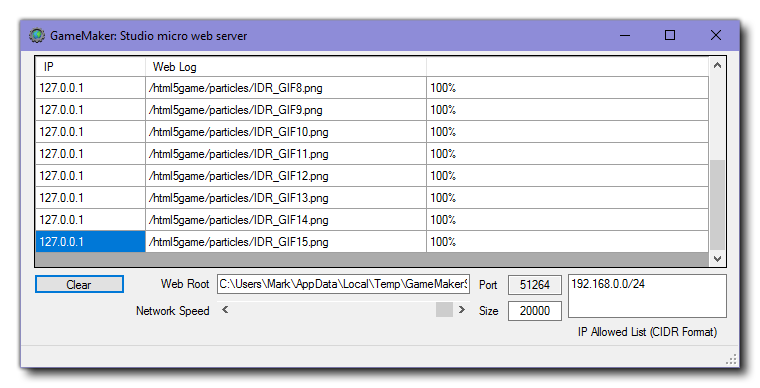The image size is (760, 388).
Task: Click 127.0.0.1 cell in IDR_GIF12 row
Action: [x=91, y=176]
